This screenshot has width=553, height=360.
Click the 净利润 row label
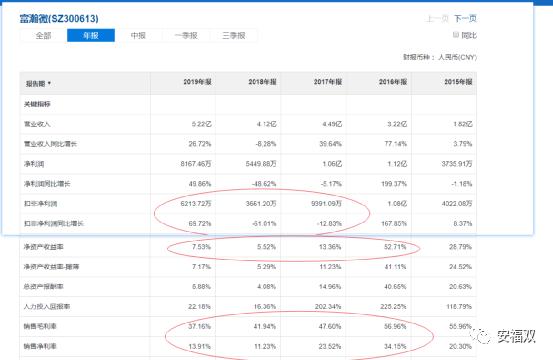click(x=34, y=164)
